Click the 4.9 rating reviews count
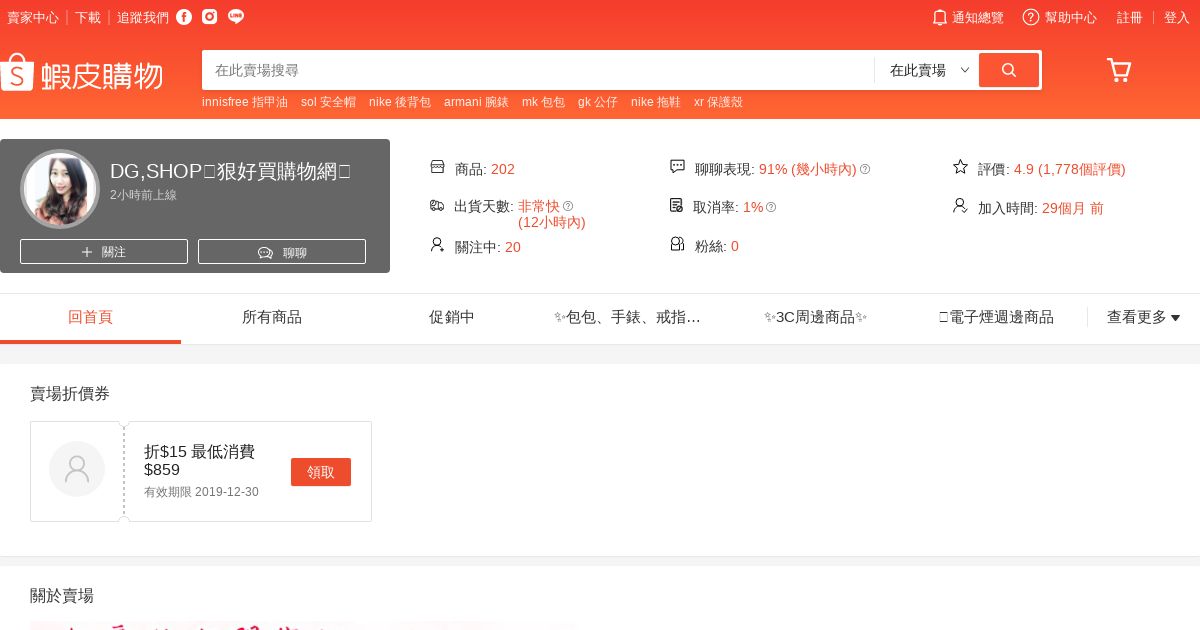 [x=1070, y=169]
